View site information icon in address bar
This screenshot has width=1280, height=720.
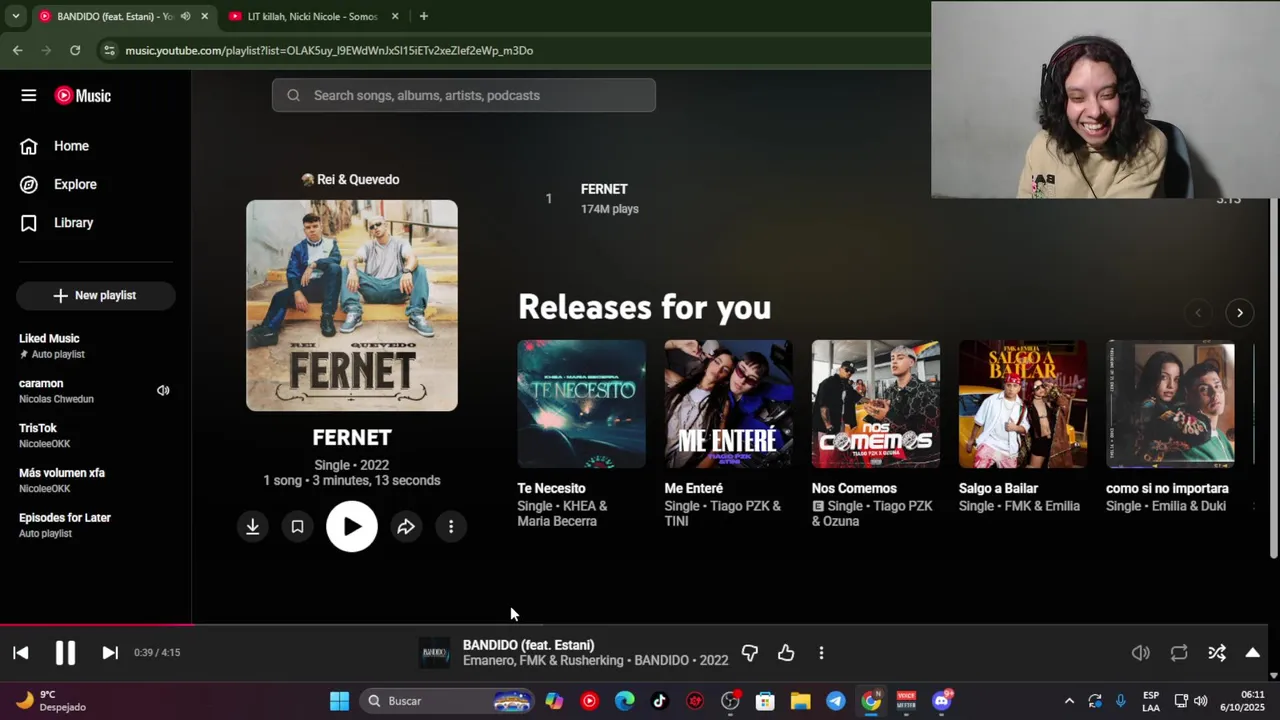(109, 50)
